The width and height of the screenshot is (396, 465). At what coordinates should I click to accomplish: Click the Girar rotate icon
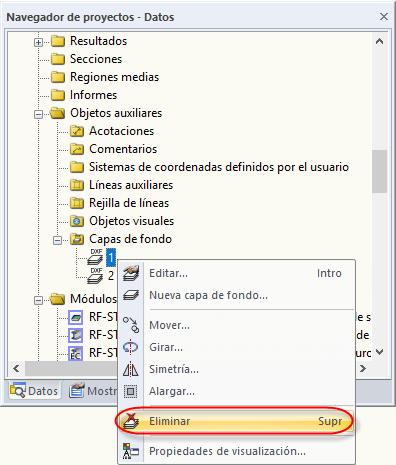point(131,347)
